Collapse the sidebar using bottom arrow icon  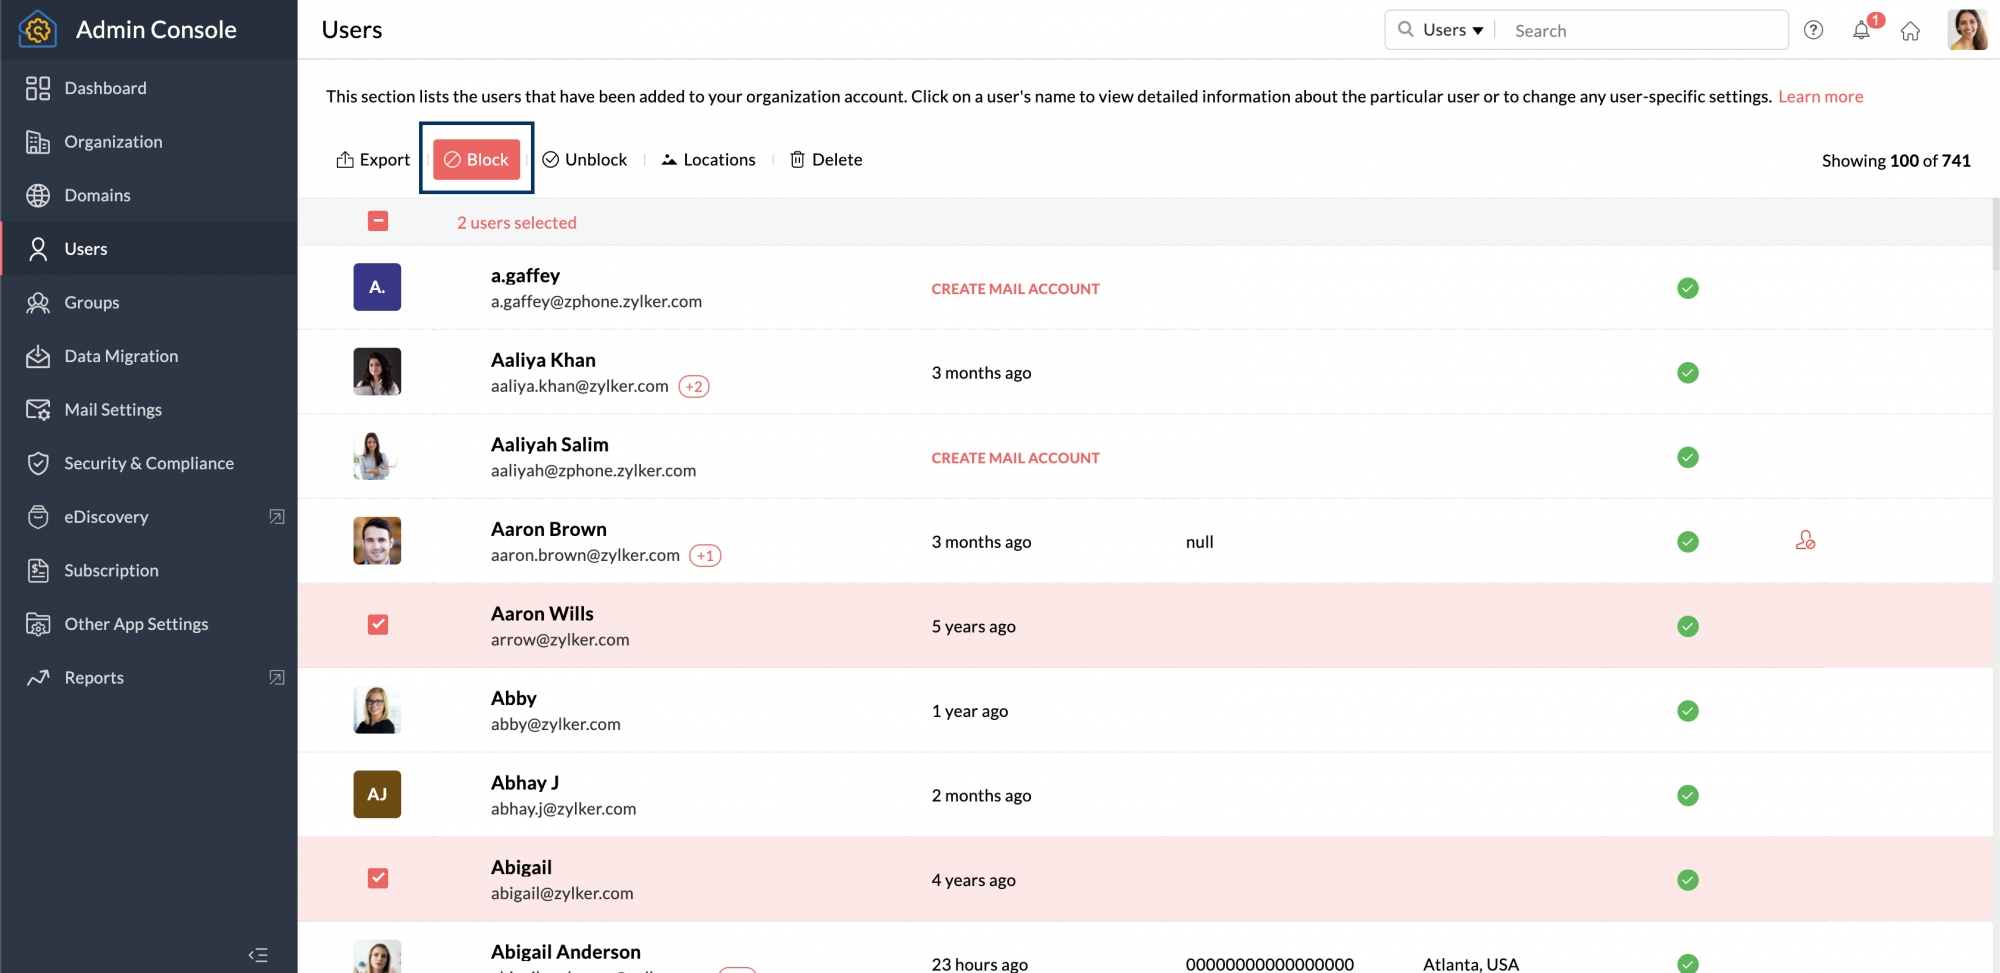click(x=258, y=955)
